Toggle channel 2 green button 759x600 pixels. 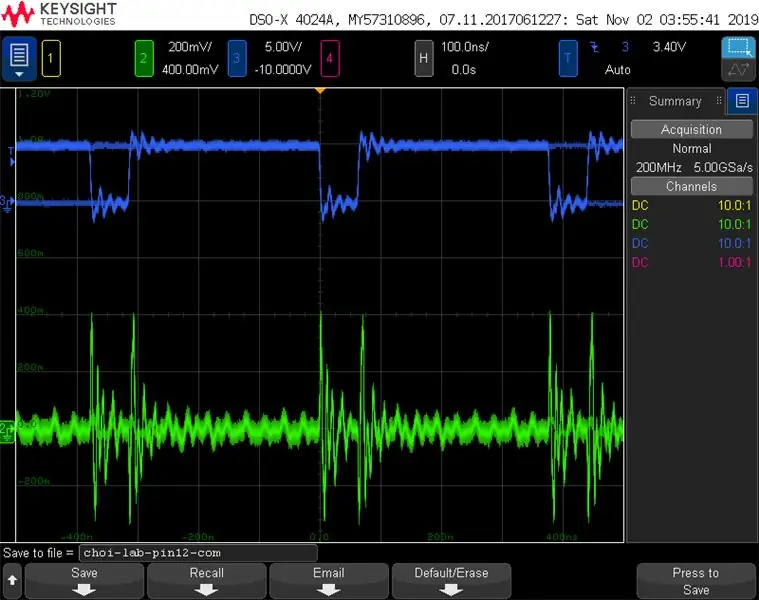144,59
